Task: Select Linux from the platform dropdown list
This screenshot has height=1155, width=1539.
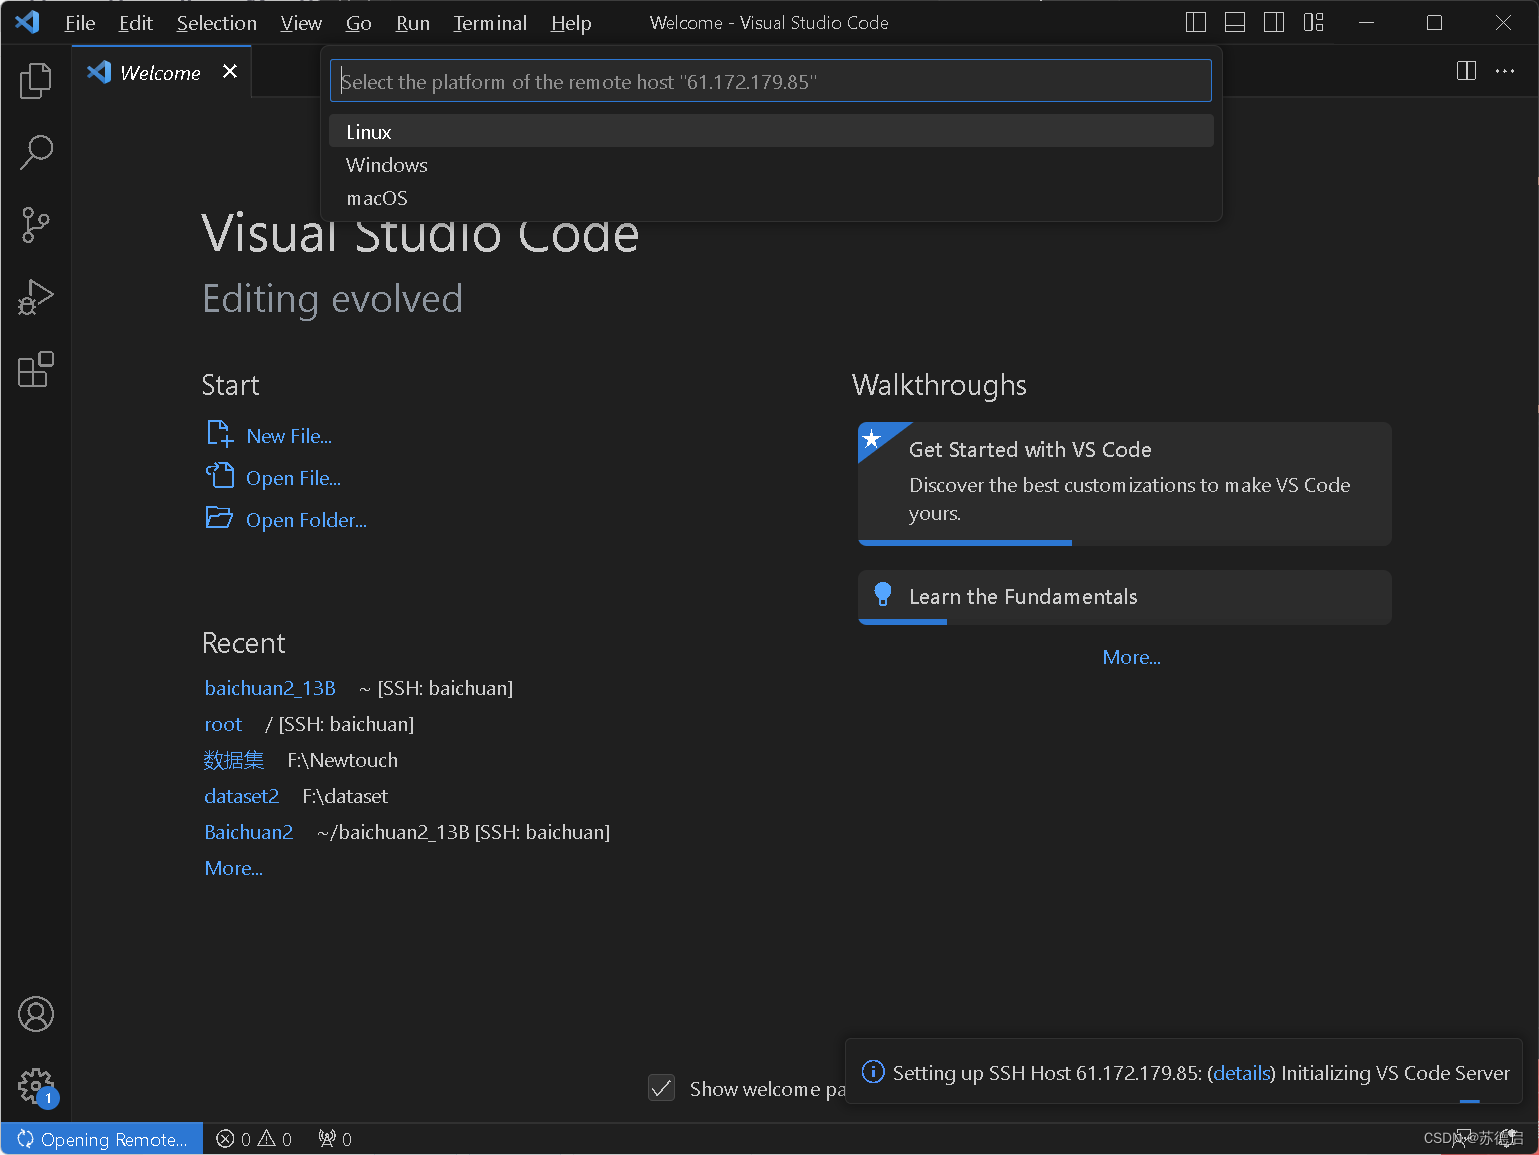Action: (x=368, y=131)
